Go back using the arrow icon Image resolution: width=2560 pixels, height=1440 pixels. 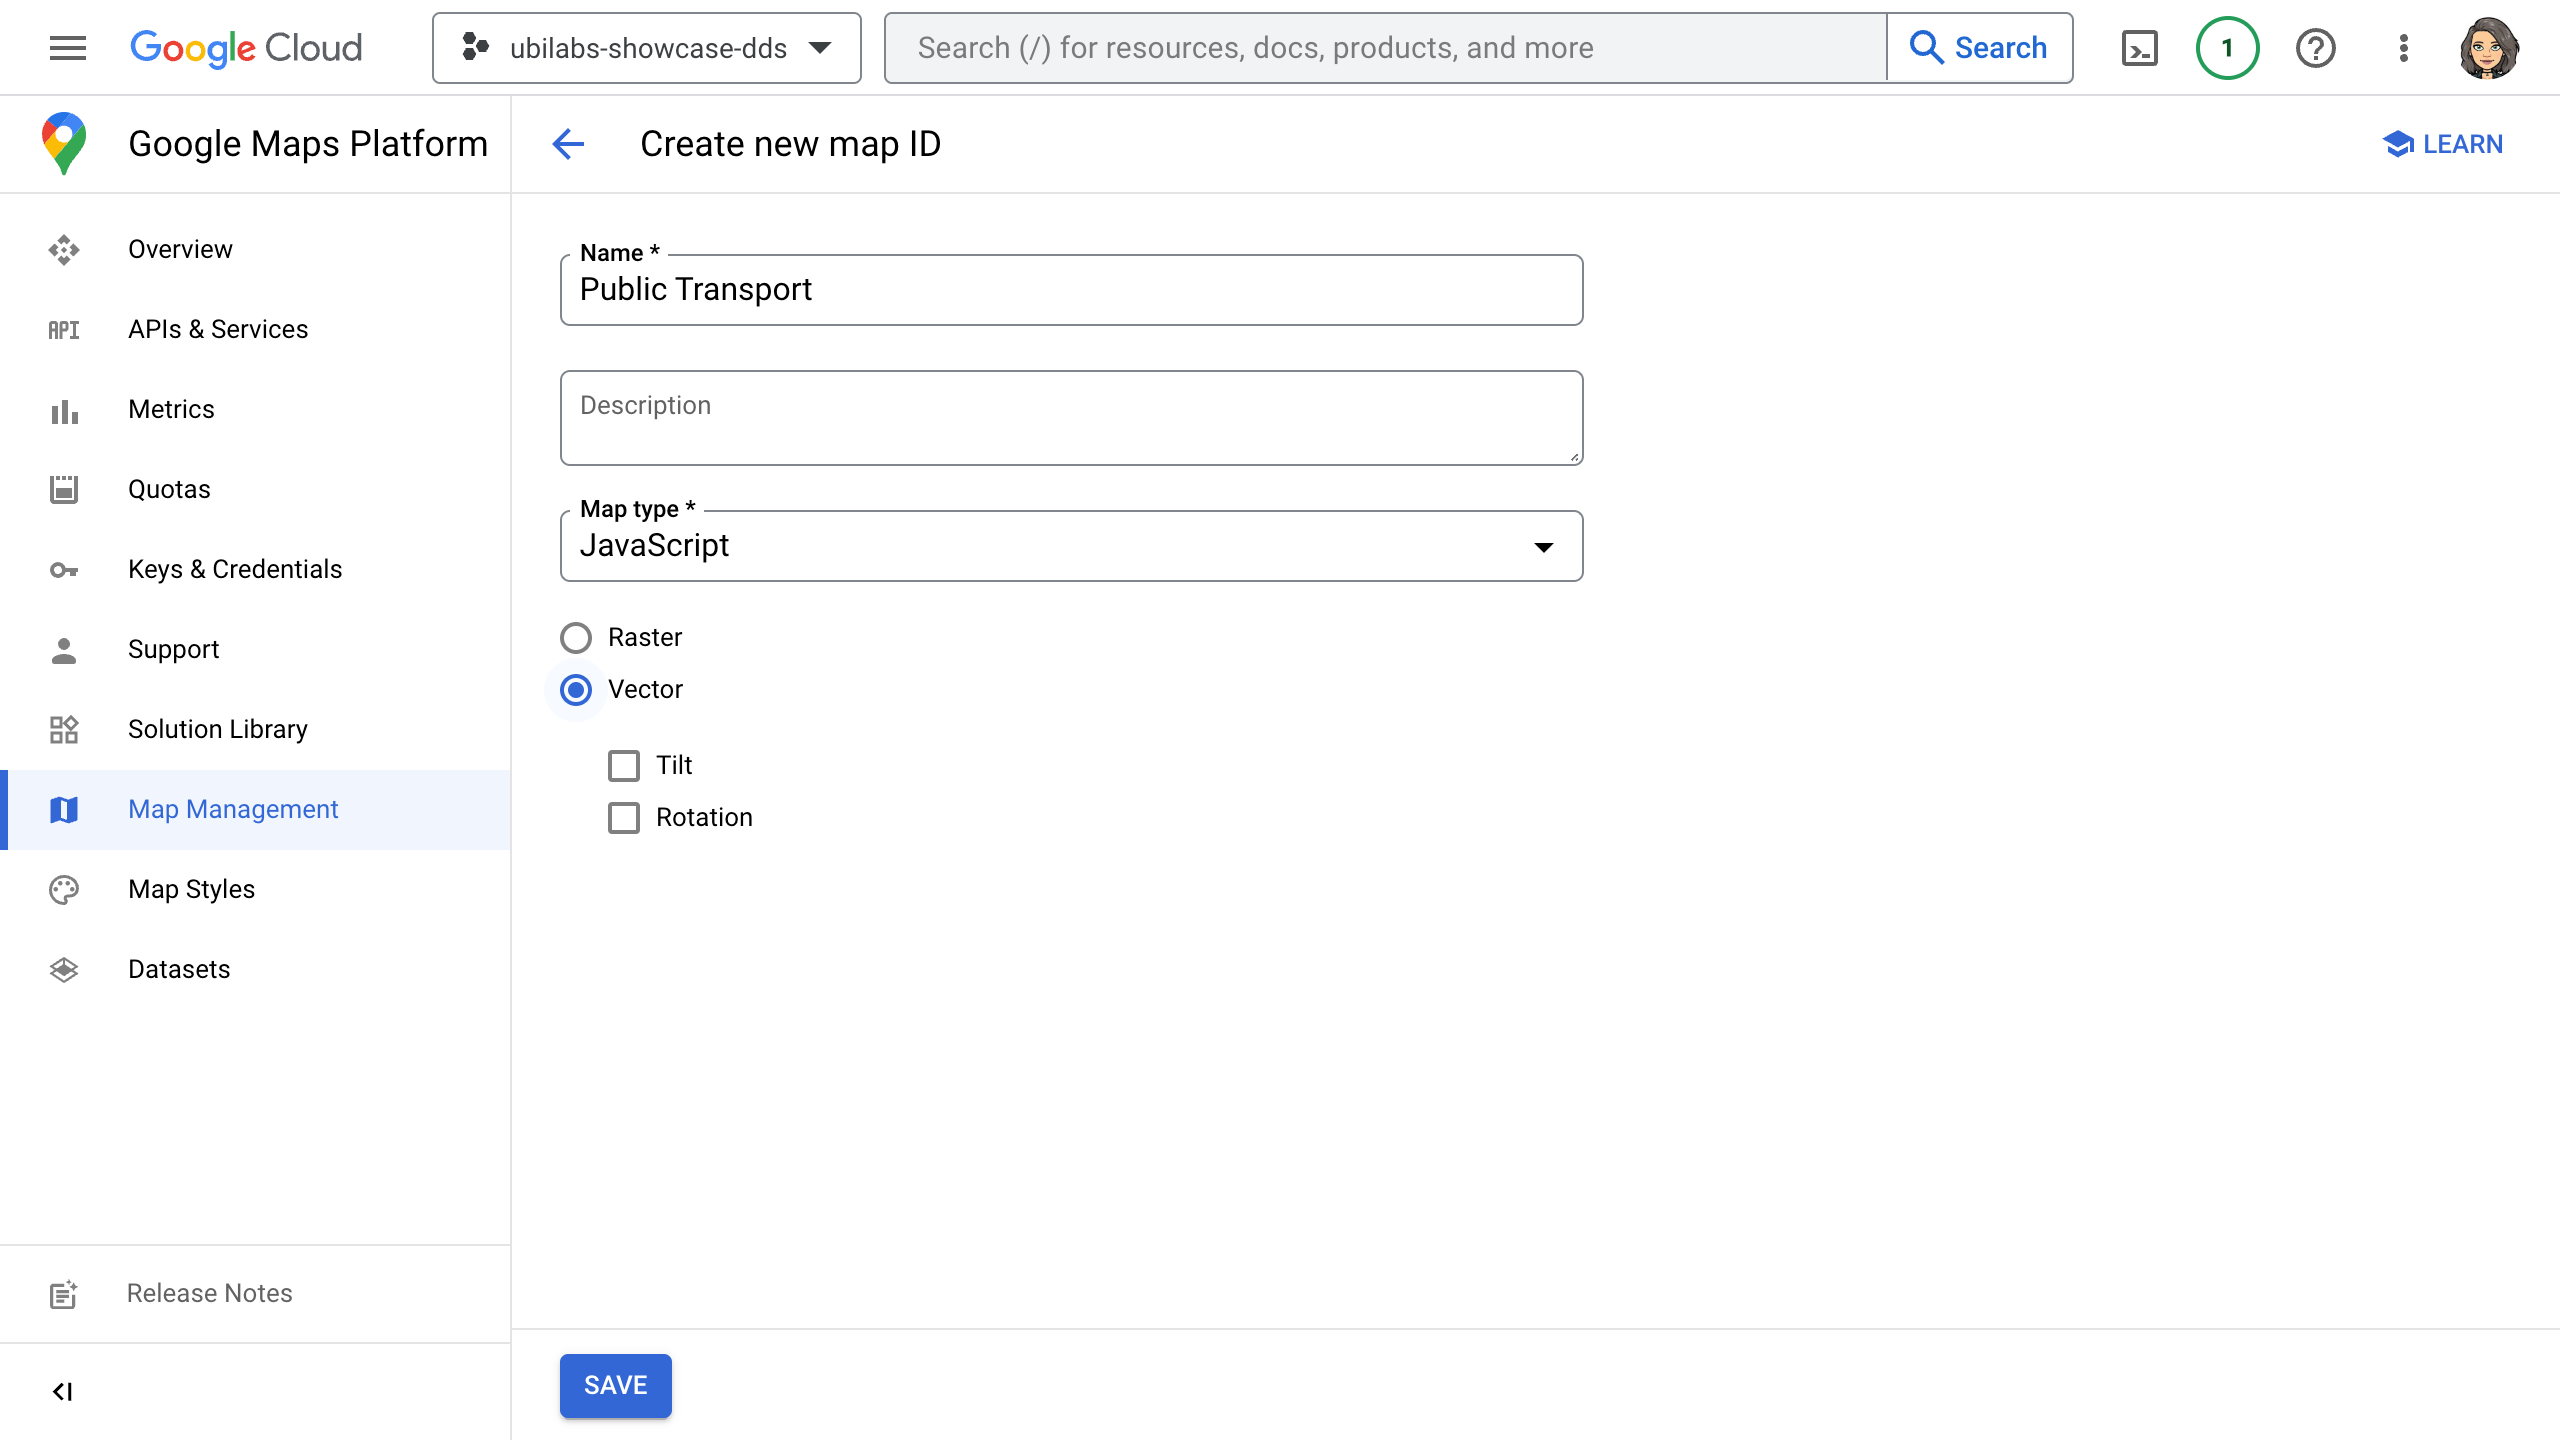tap(568, 144)
